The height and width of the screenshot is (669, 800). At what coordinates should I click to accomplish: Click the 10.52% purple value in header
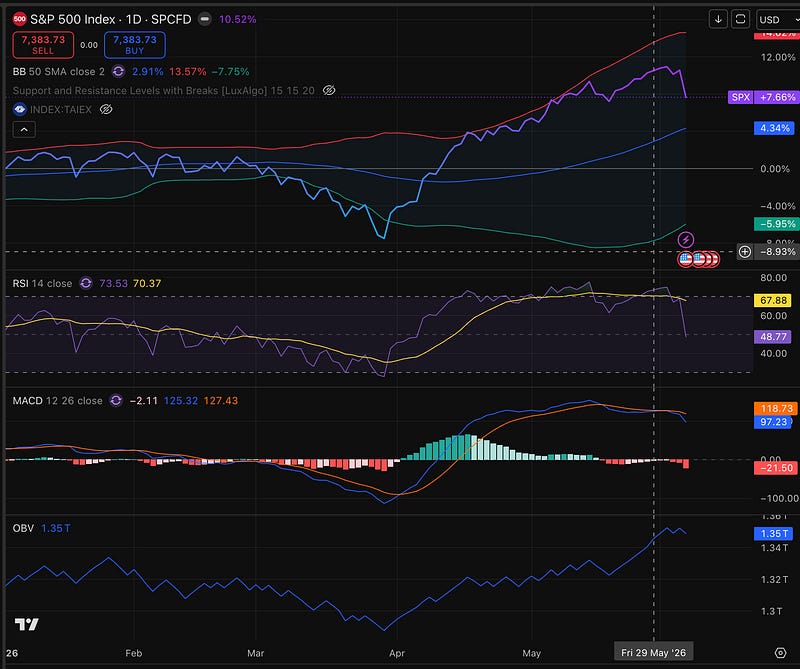click(238, 19)
